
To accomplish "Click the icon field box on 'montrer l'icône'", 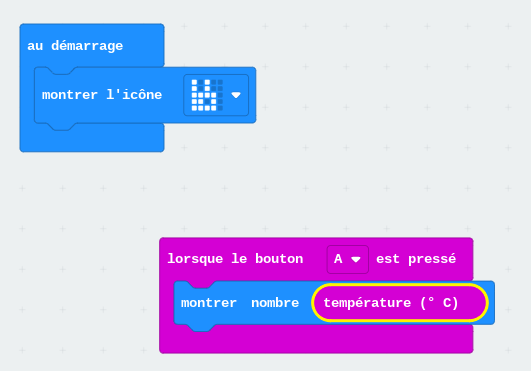I will click(x=216, y=95).
